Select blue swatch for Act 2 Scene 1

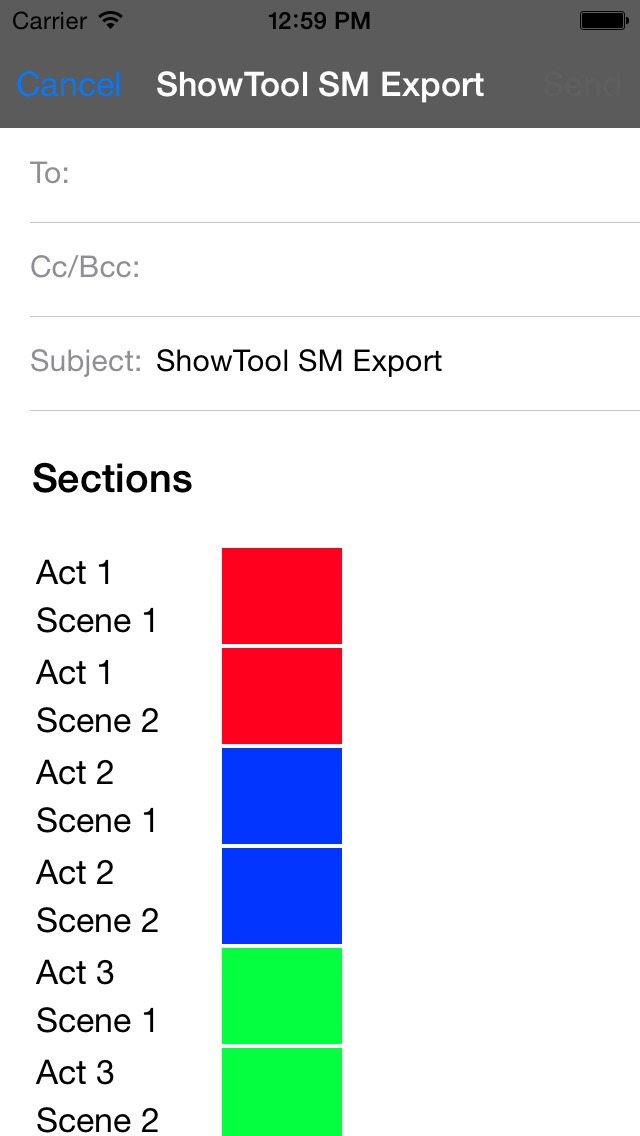point(282,795)
